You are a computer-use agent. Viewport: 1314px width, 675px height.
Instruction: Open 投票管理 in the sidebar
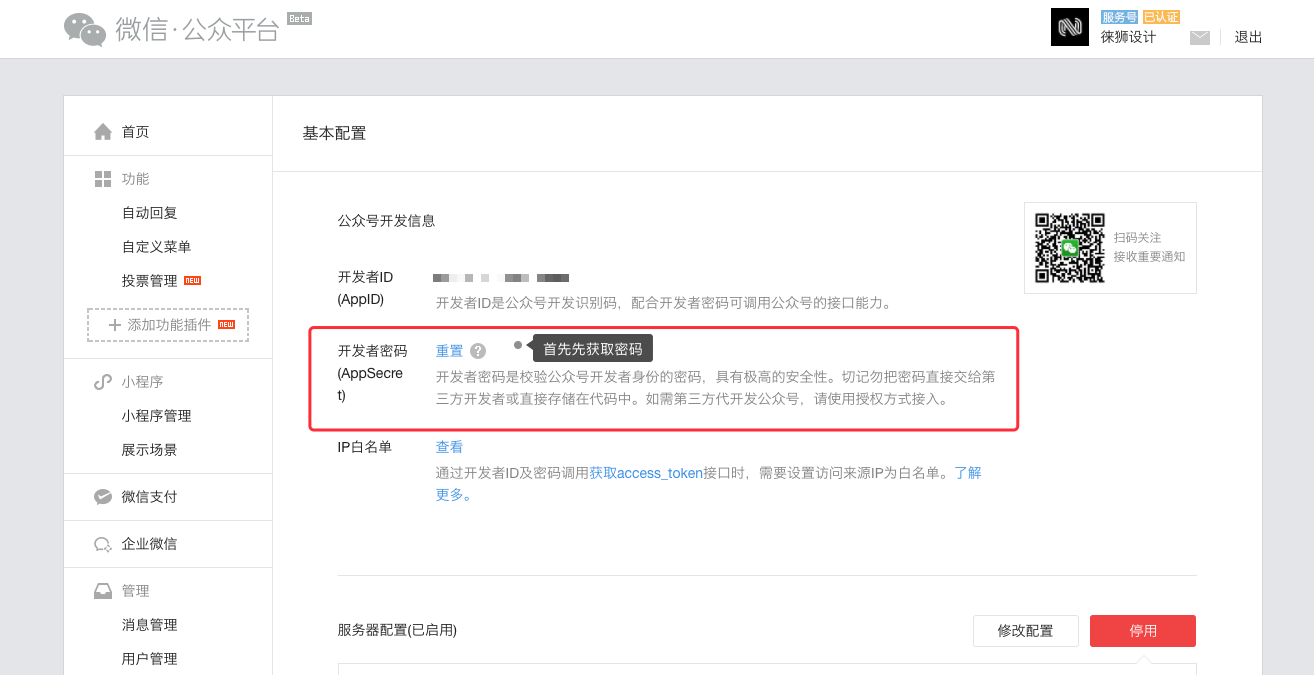coord(150,281)
